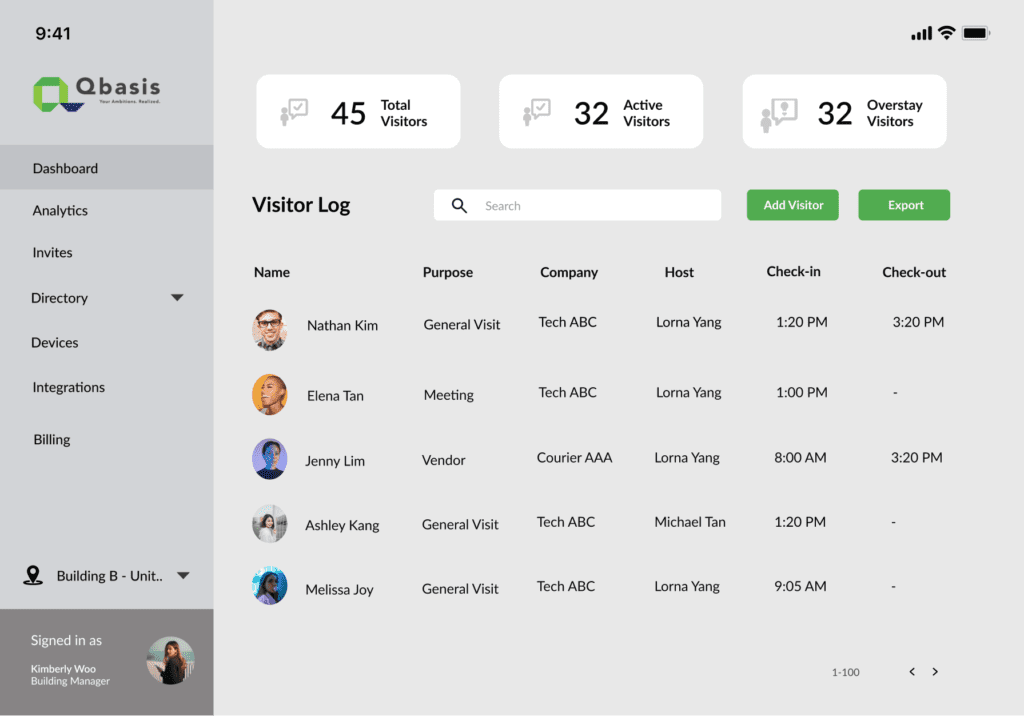
Task: Click the Wi-Fi status icon
Action: 946,33
